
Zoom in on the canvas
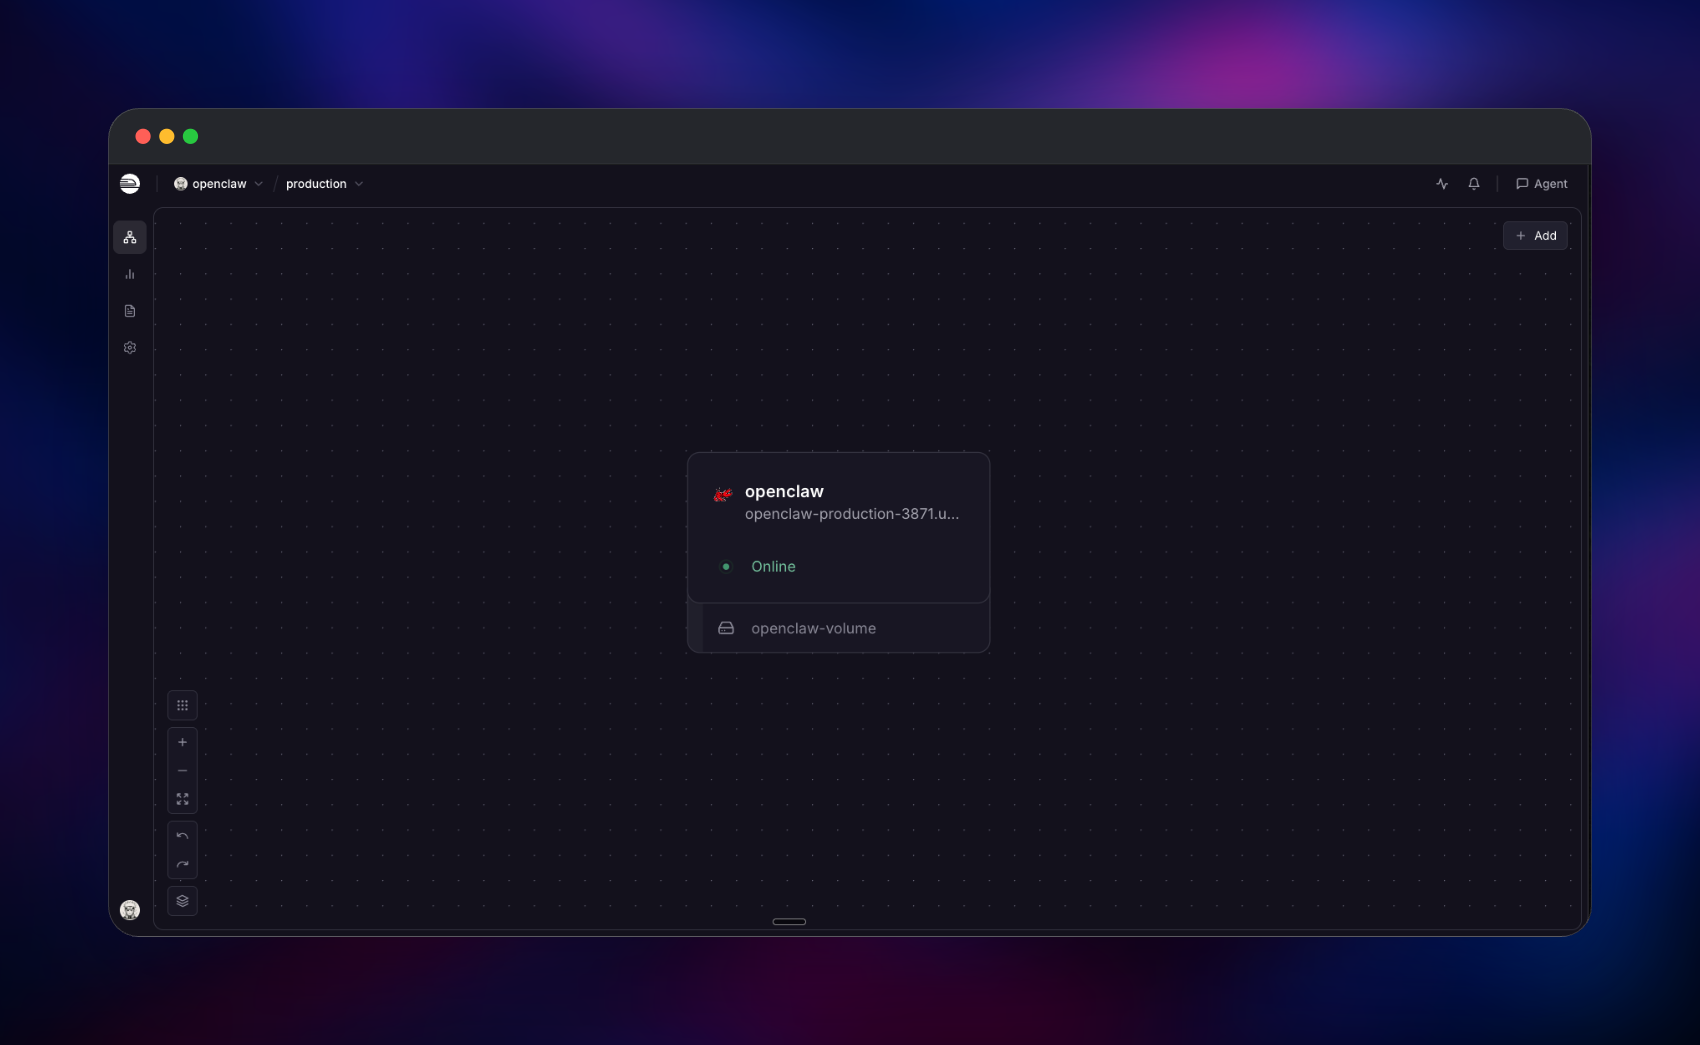182,743
